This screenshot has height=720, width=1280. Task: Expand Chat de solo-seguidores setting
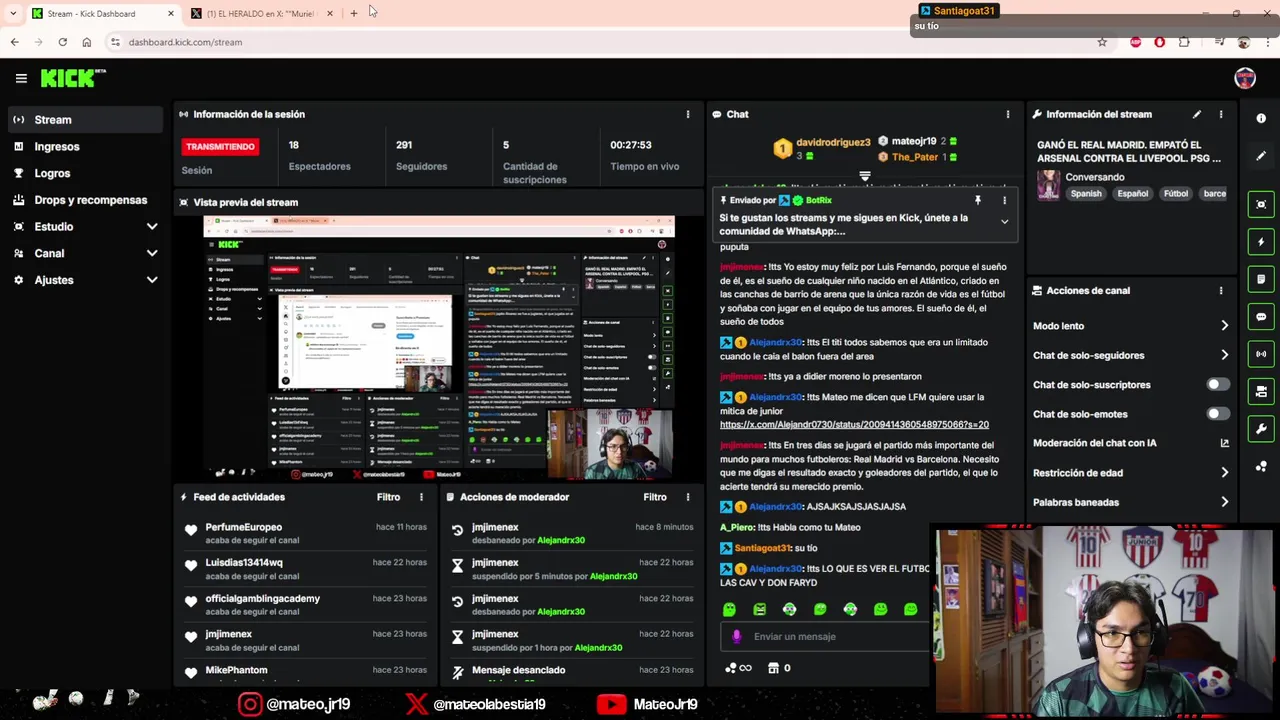coord(1225,355)
